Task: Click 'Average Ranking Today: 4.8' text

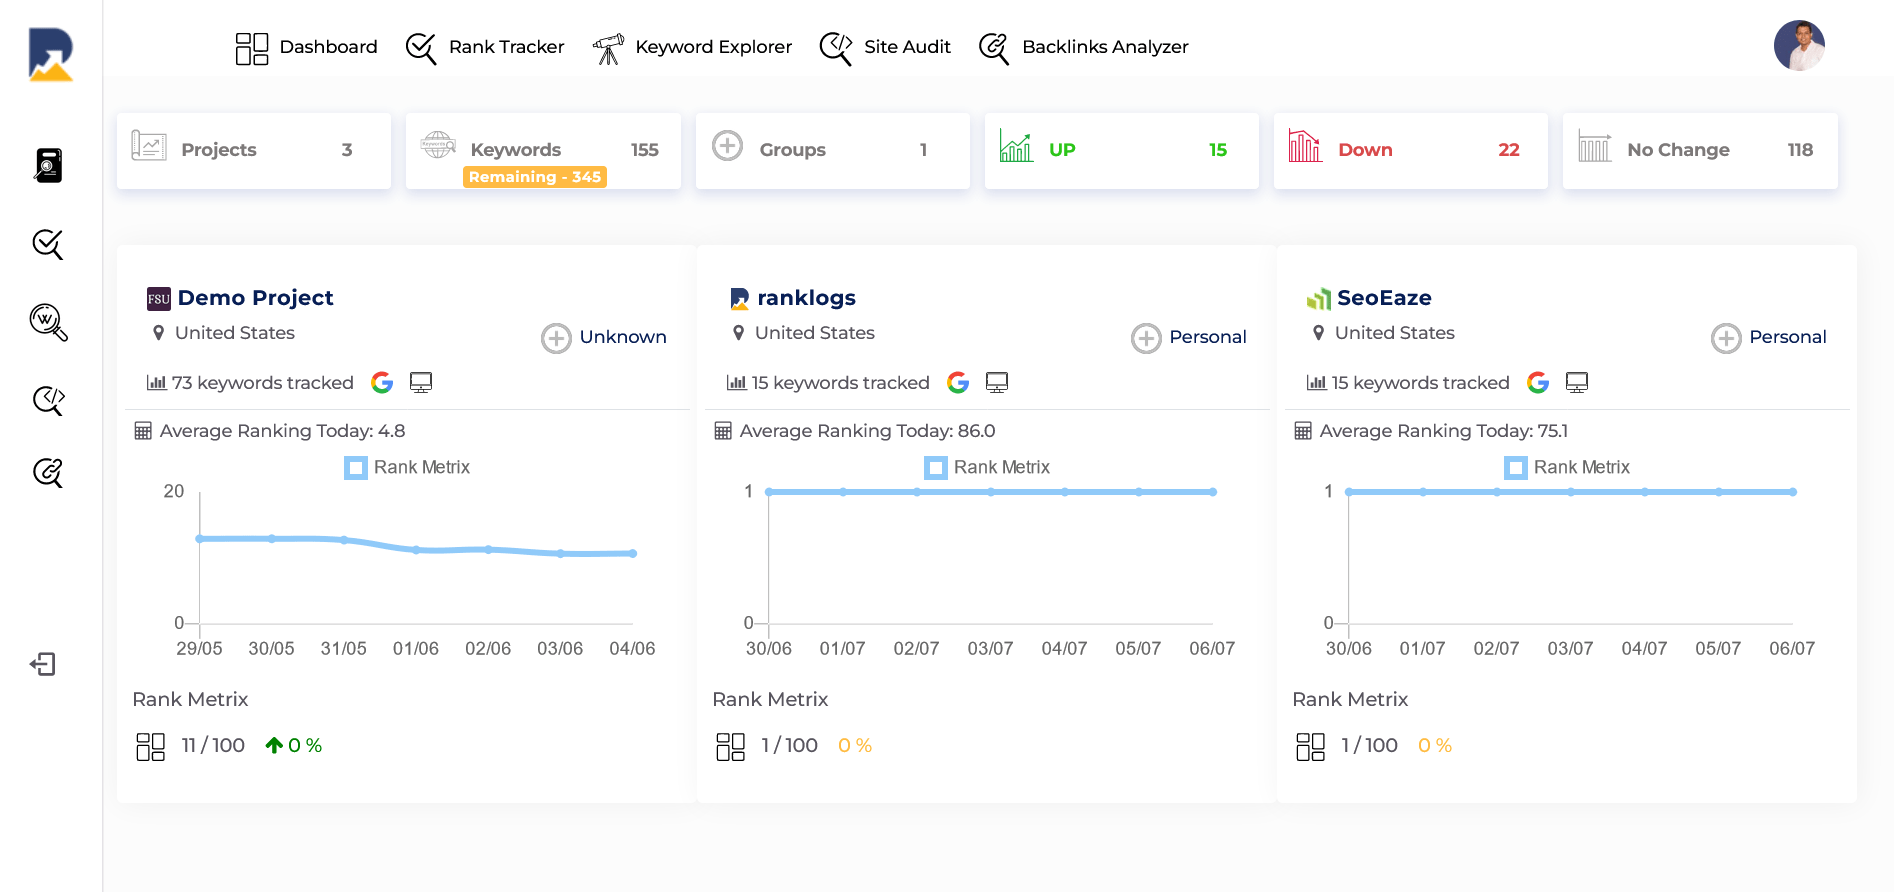Action: coord(282,431)
